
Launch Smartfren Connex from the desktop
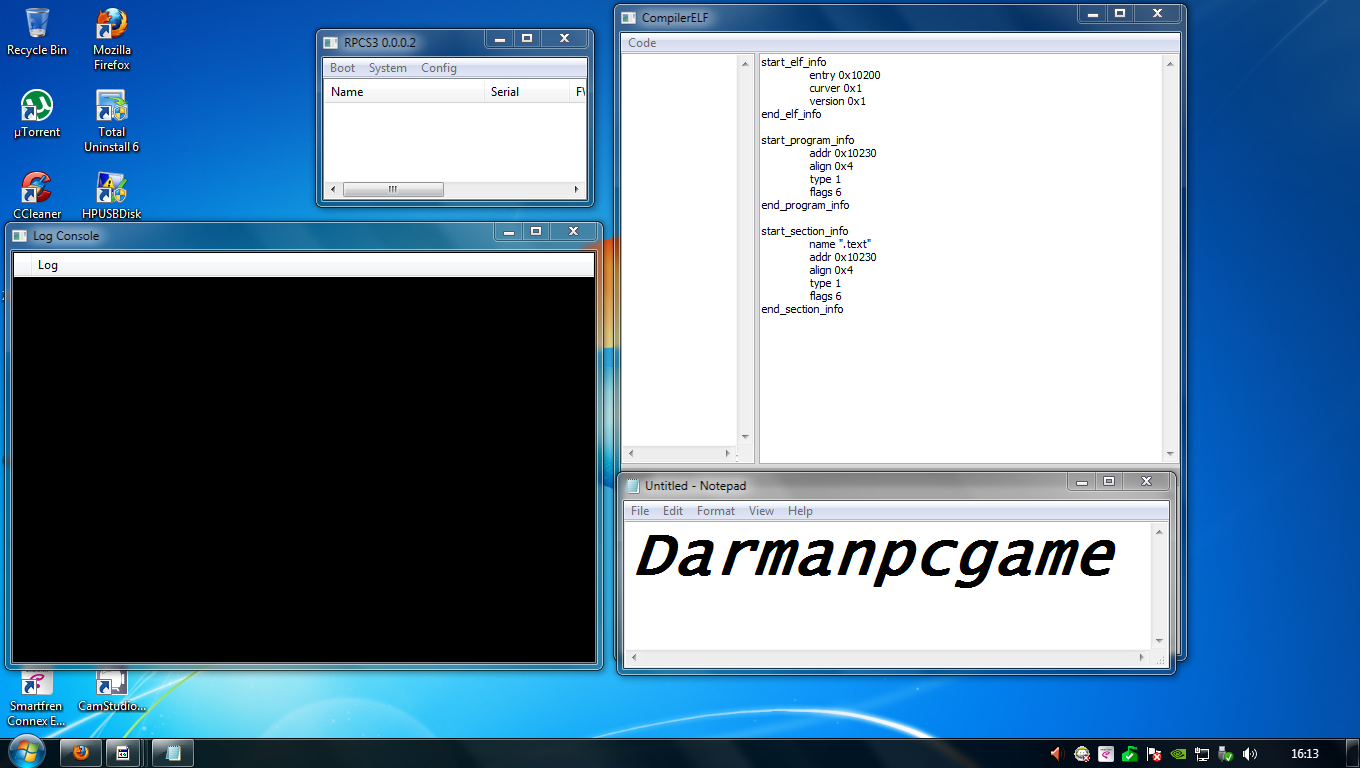pos(36,684)
